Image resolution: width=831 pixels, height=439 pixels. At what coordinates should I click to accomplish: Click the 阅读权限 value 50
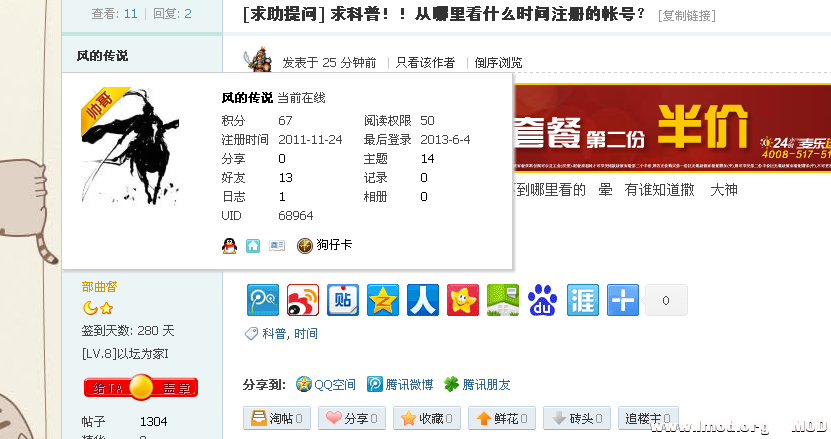click(x=427, y=120)
